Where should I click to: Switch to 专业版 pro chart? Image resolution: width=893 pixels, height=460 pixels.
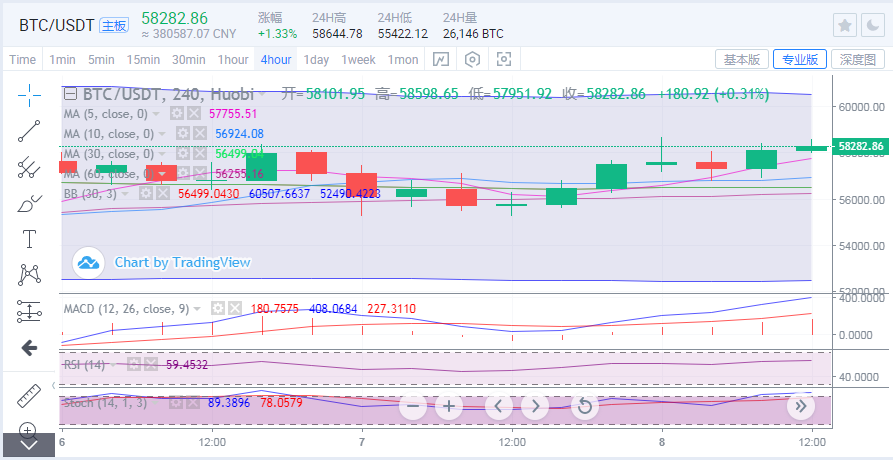coord(800,59)
